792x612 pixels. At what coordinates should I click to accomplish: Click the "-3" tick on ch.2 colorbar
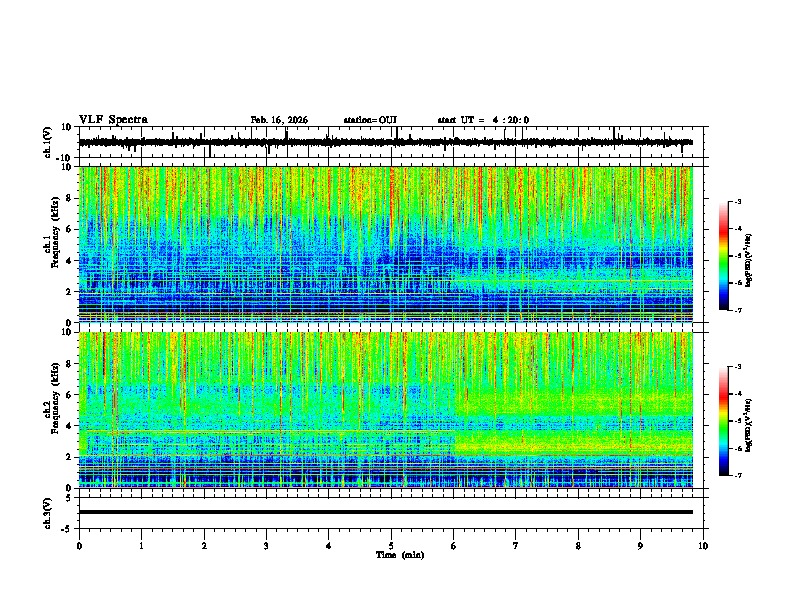pyautogui.click(x=737, y=367)
